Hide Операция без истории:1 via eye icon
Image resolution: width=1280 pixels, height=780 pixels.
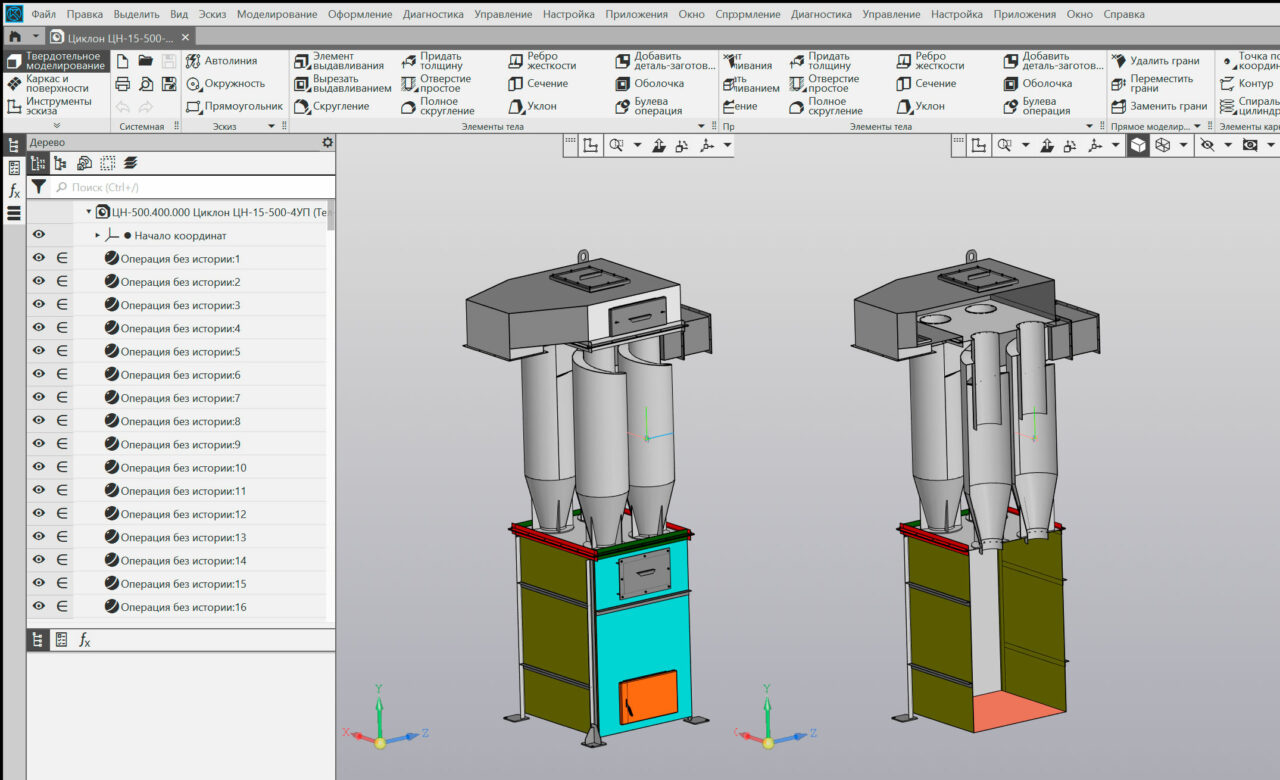[x=39, y=259]
